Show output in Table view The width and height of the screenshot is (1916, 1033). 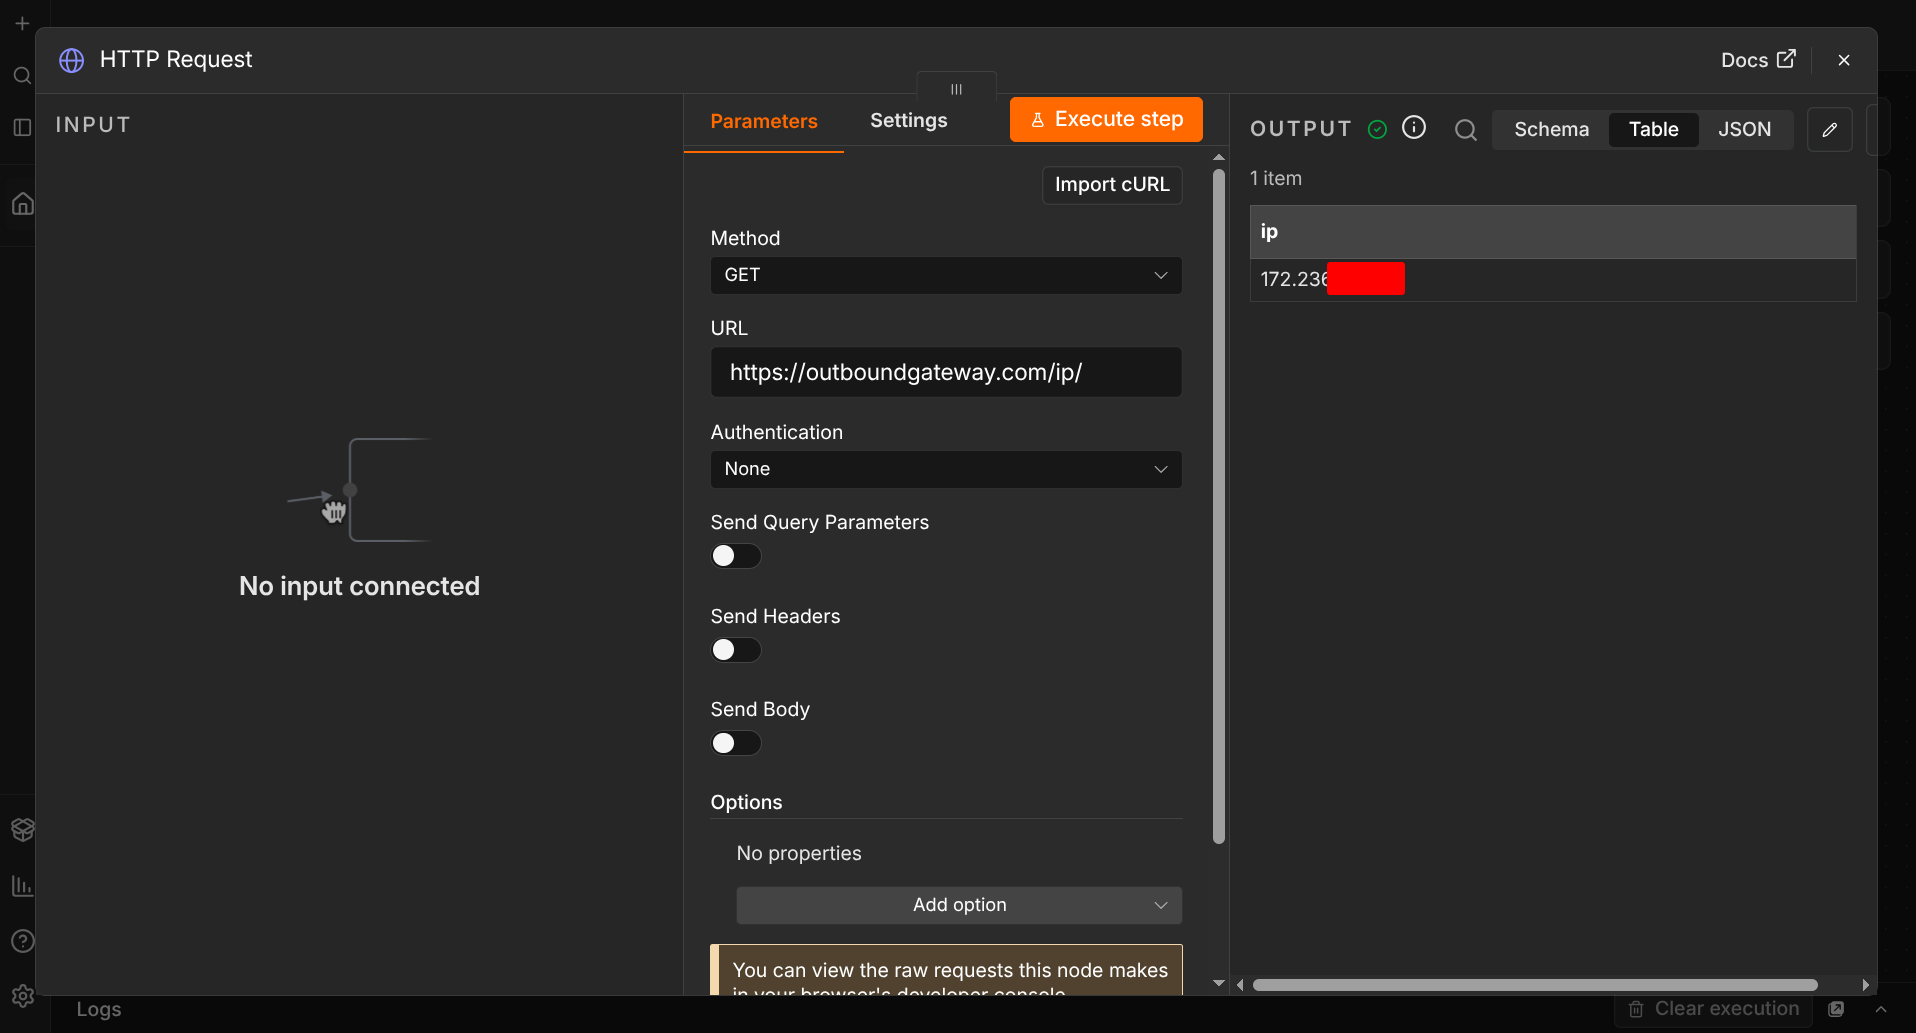(x=1653, y=129)
